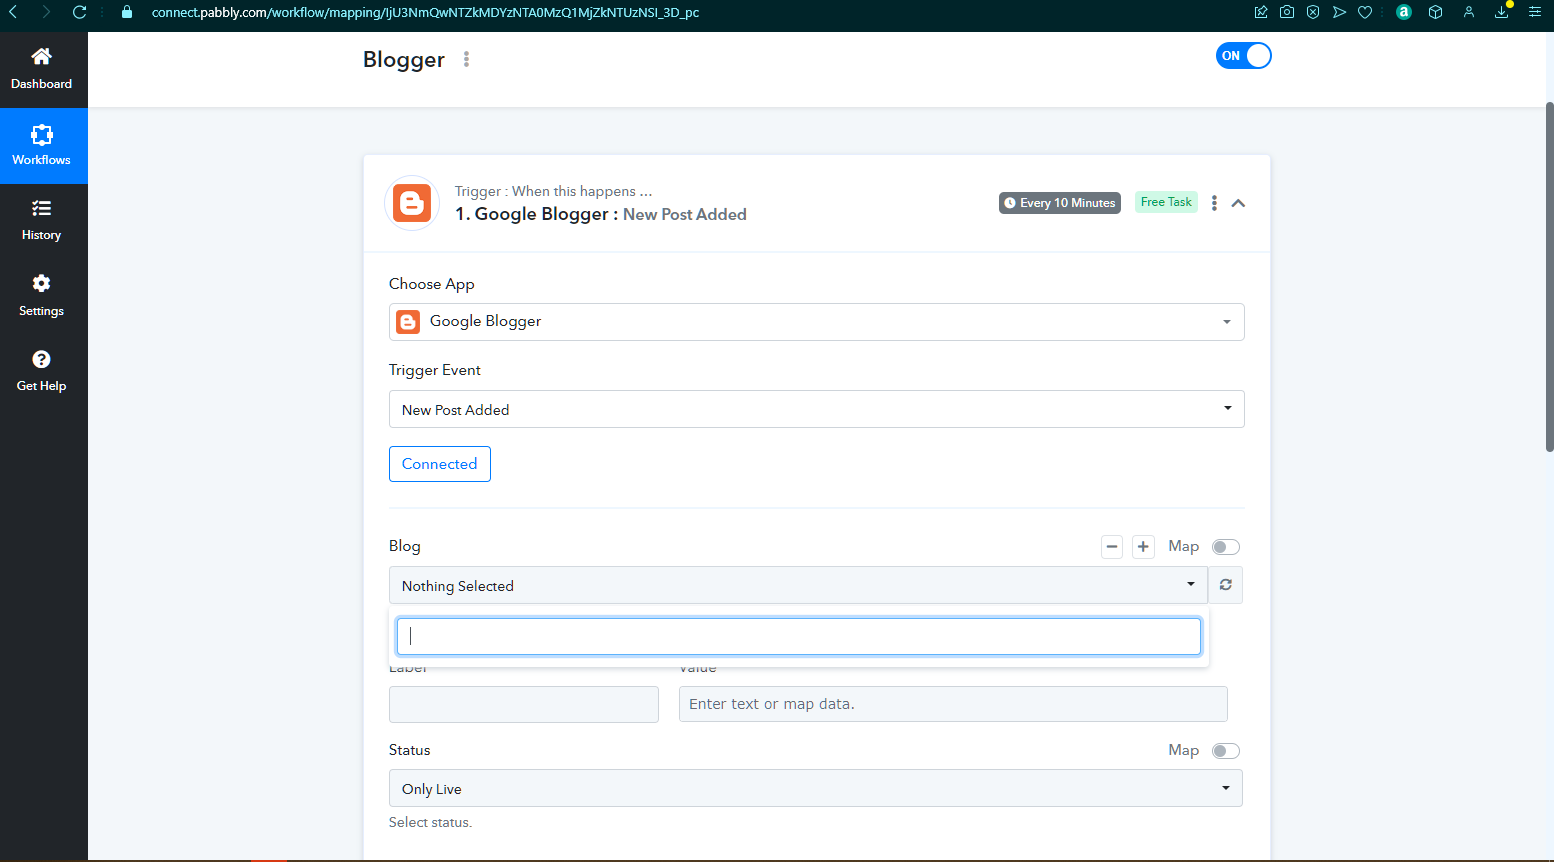This screenshot has height=862, width=1554.
Task: Refresh the Blog list with the refresh icon
Action: (1226, 585)
